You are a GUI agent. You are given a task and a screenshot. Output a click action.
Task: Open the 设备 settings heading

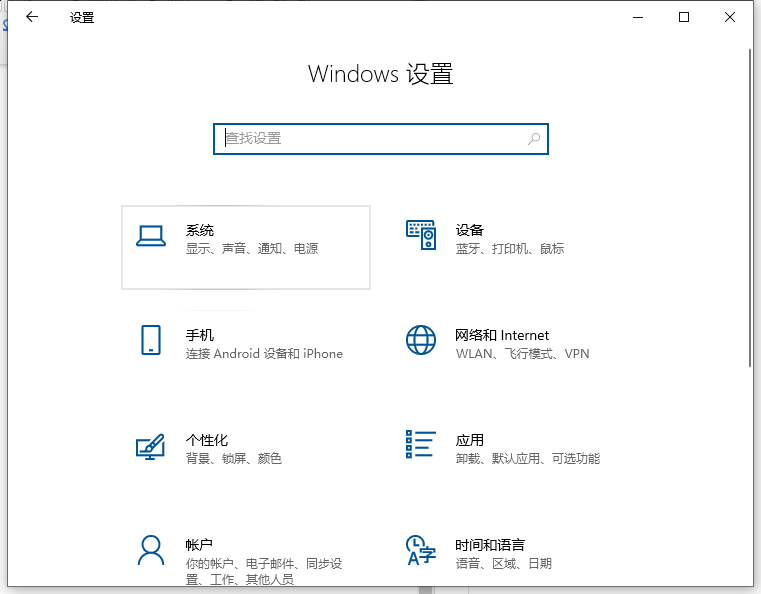(x=469, y=230)
